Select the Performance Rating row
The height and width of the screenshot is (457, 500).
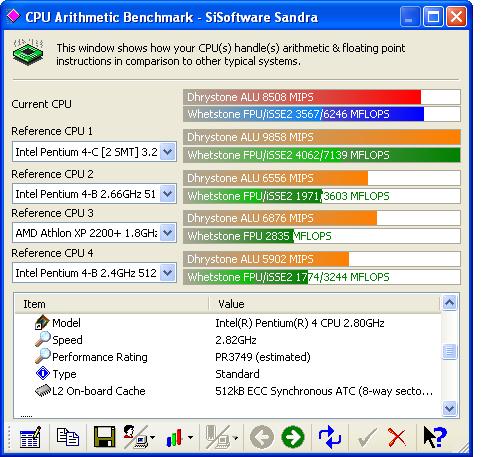(228, 357)
